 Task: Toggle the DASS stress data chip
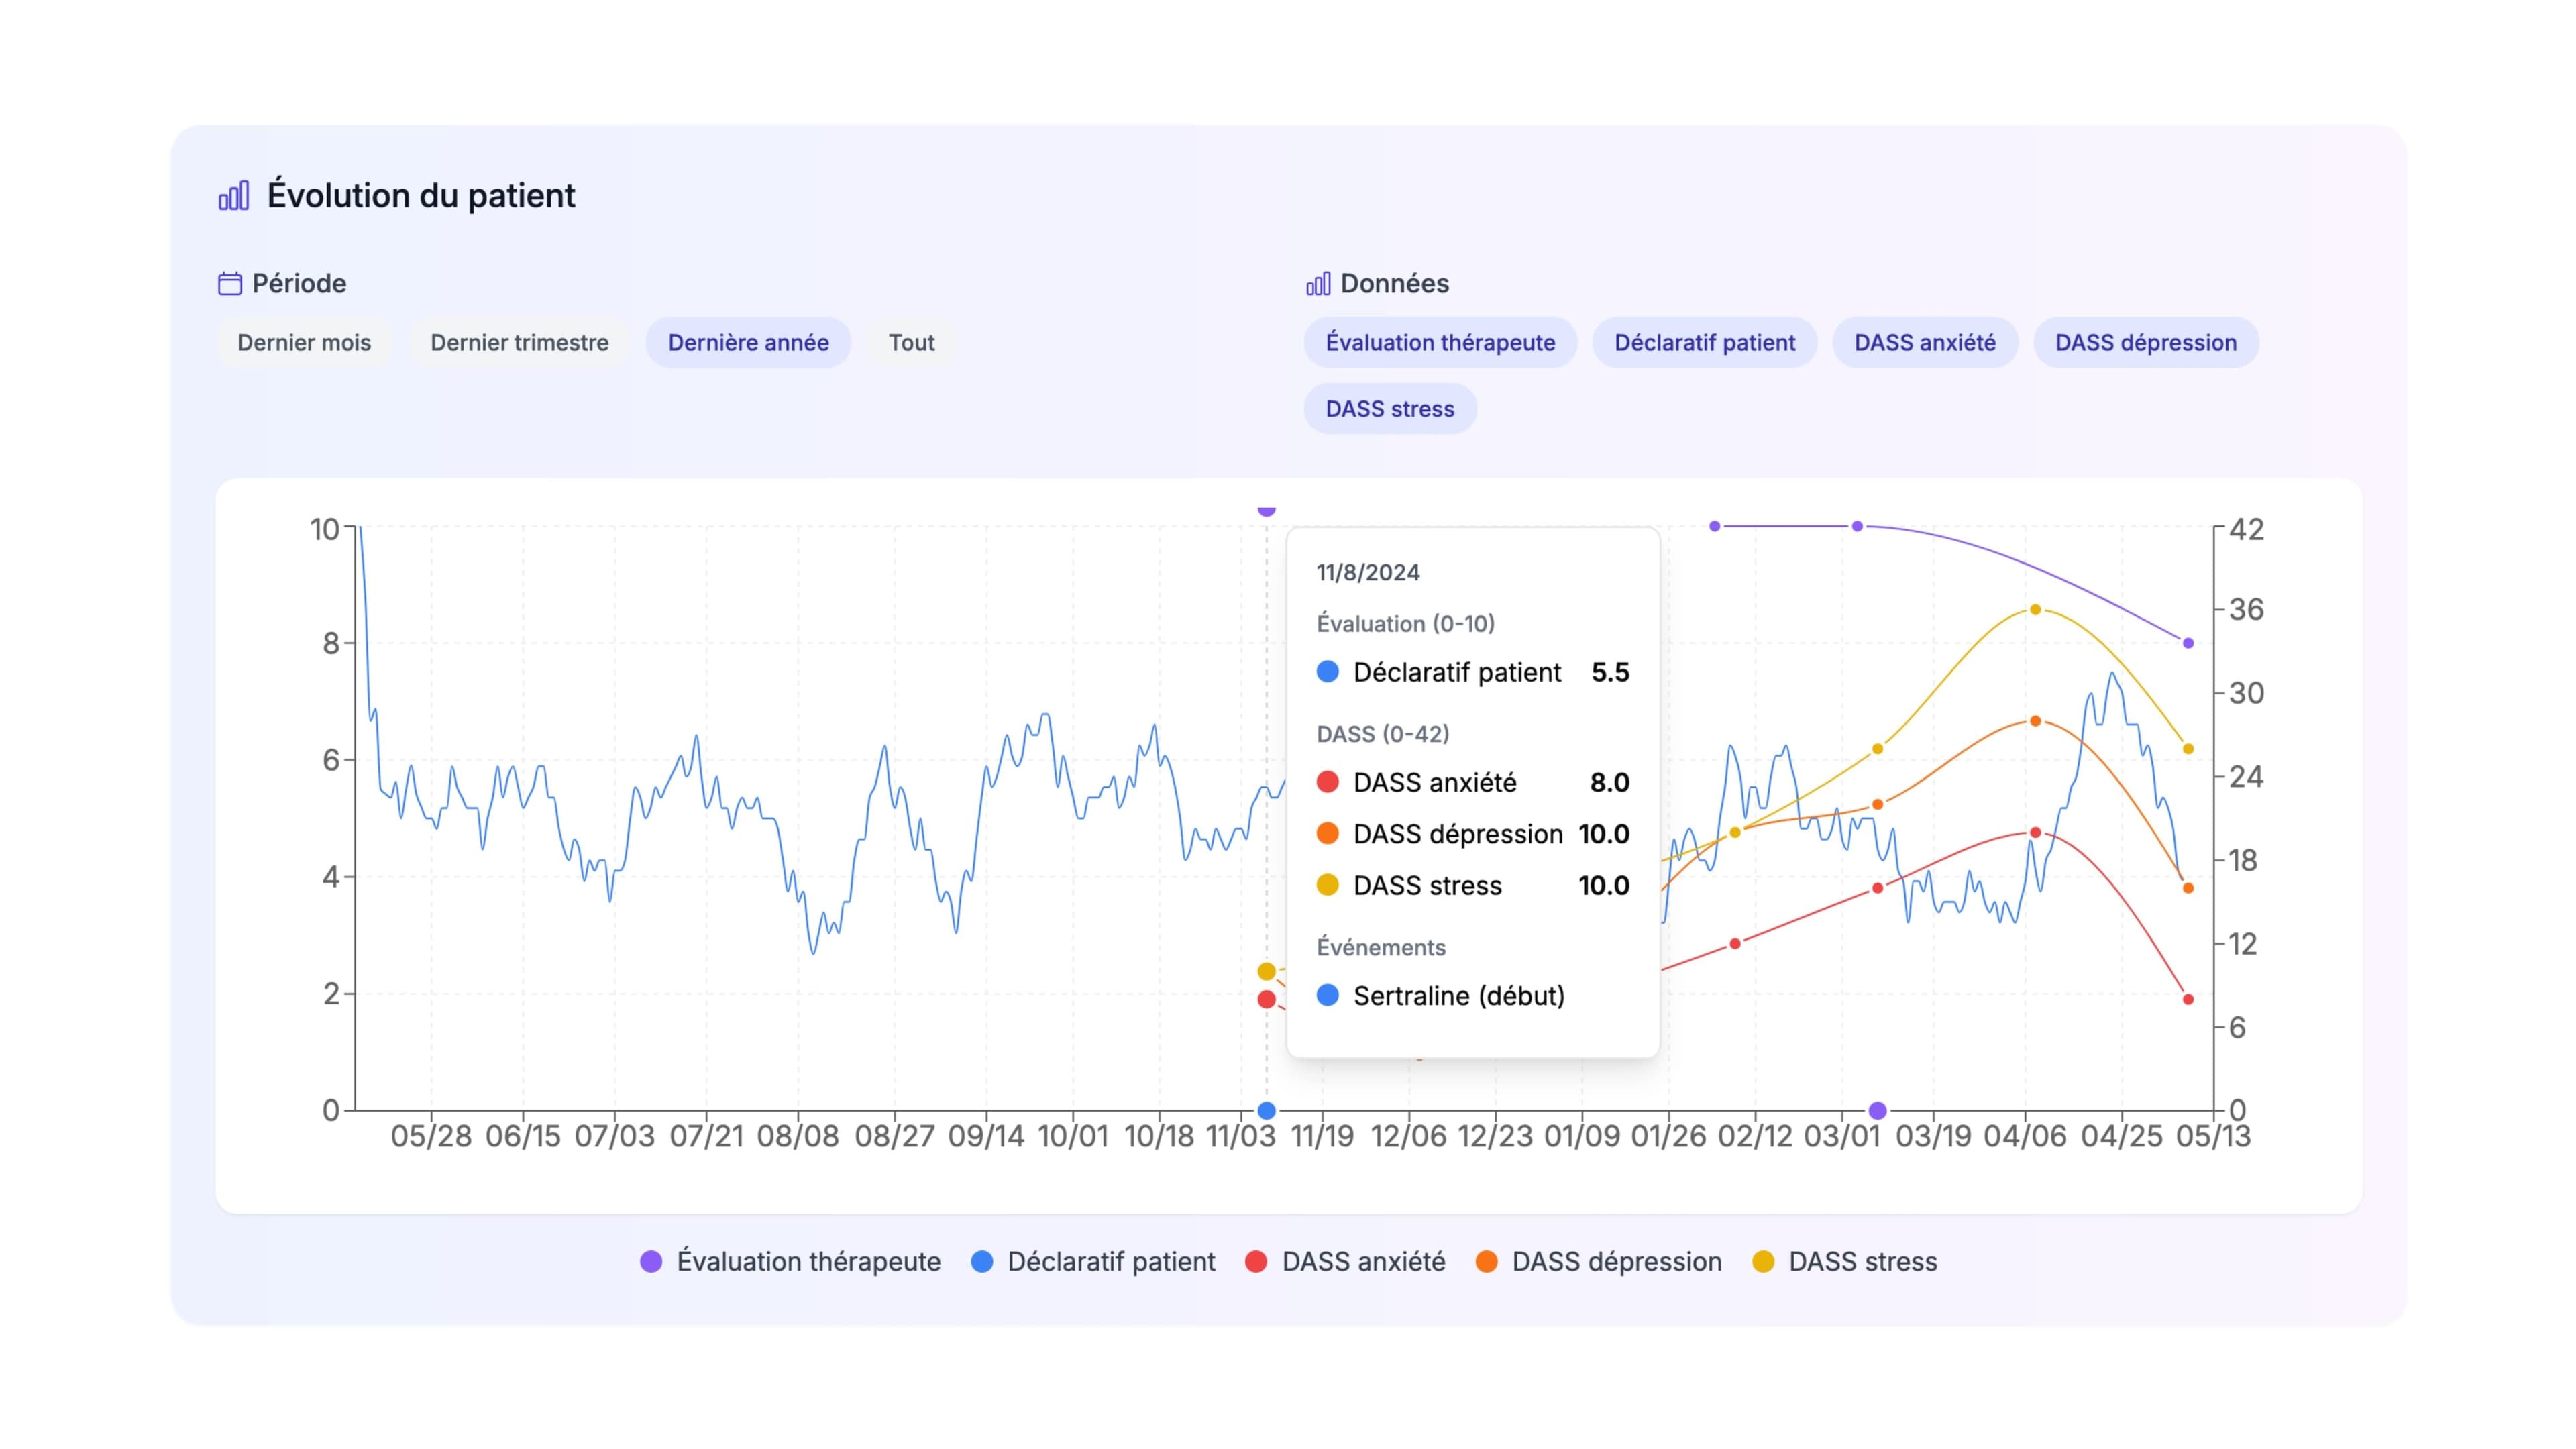(x=1390, y=409)
